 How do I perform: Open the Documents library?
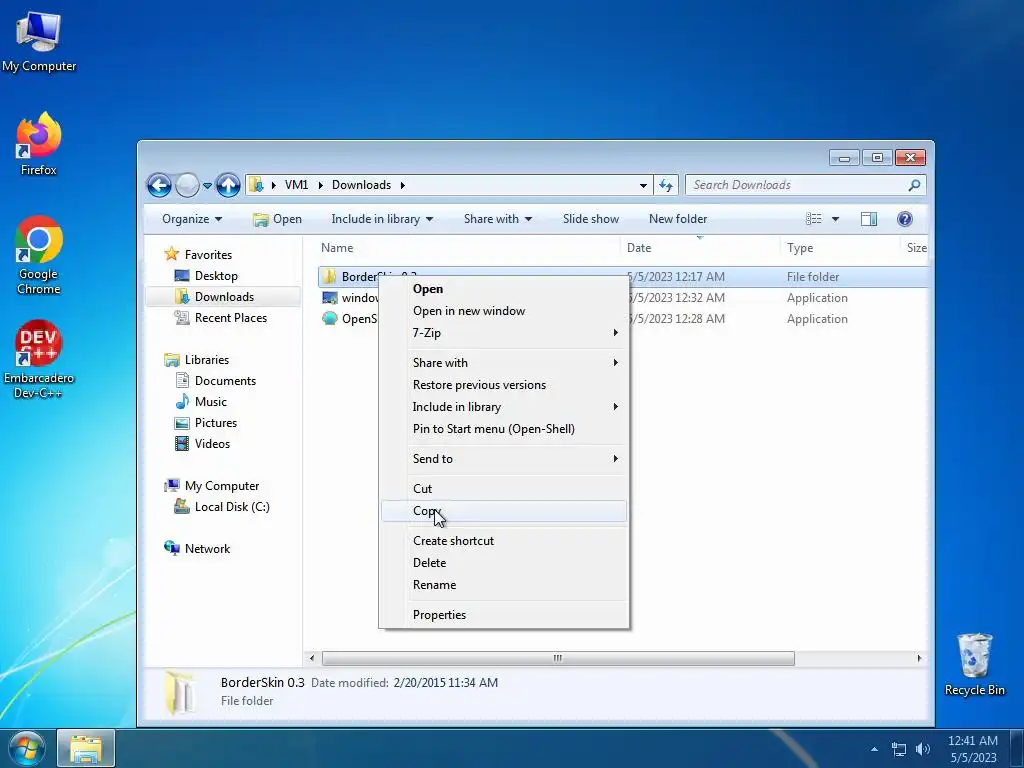tap(216, 381)
